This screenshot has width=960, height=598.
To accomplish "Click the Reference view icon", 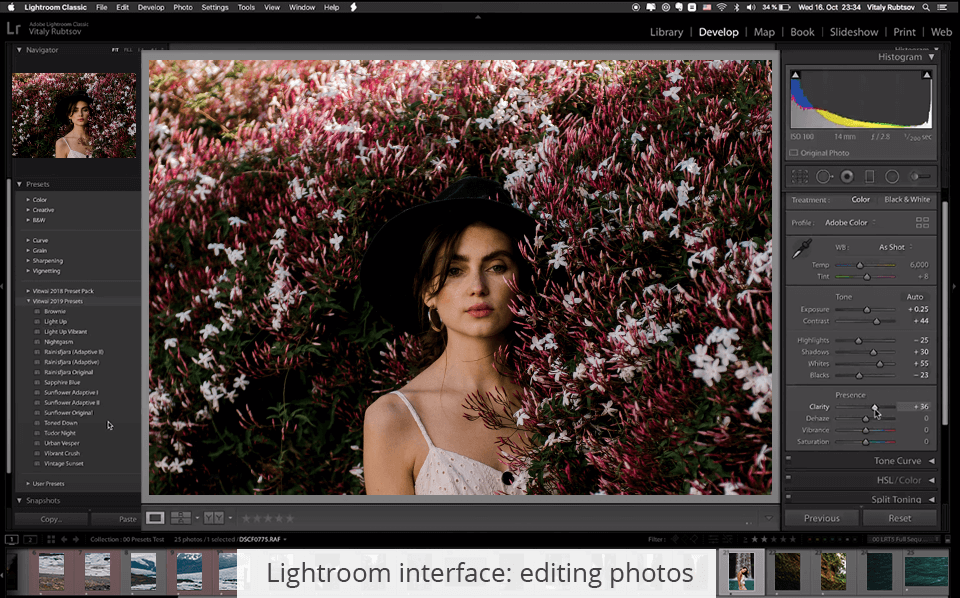I will [x=181, y=518].
